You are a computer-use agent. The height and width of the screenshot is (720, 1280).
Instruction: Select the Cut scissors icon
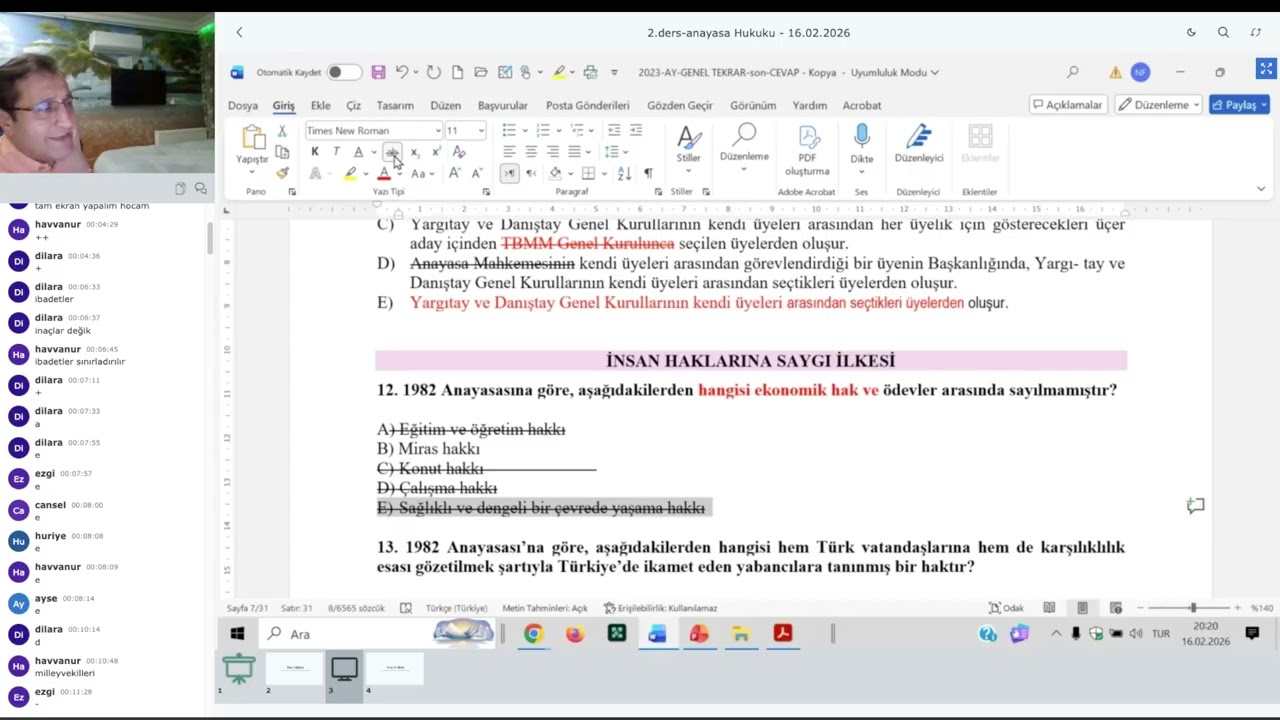(282, 131)
